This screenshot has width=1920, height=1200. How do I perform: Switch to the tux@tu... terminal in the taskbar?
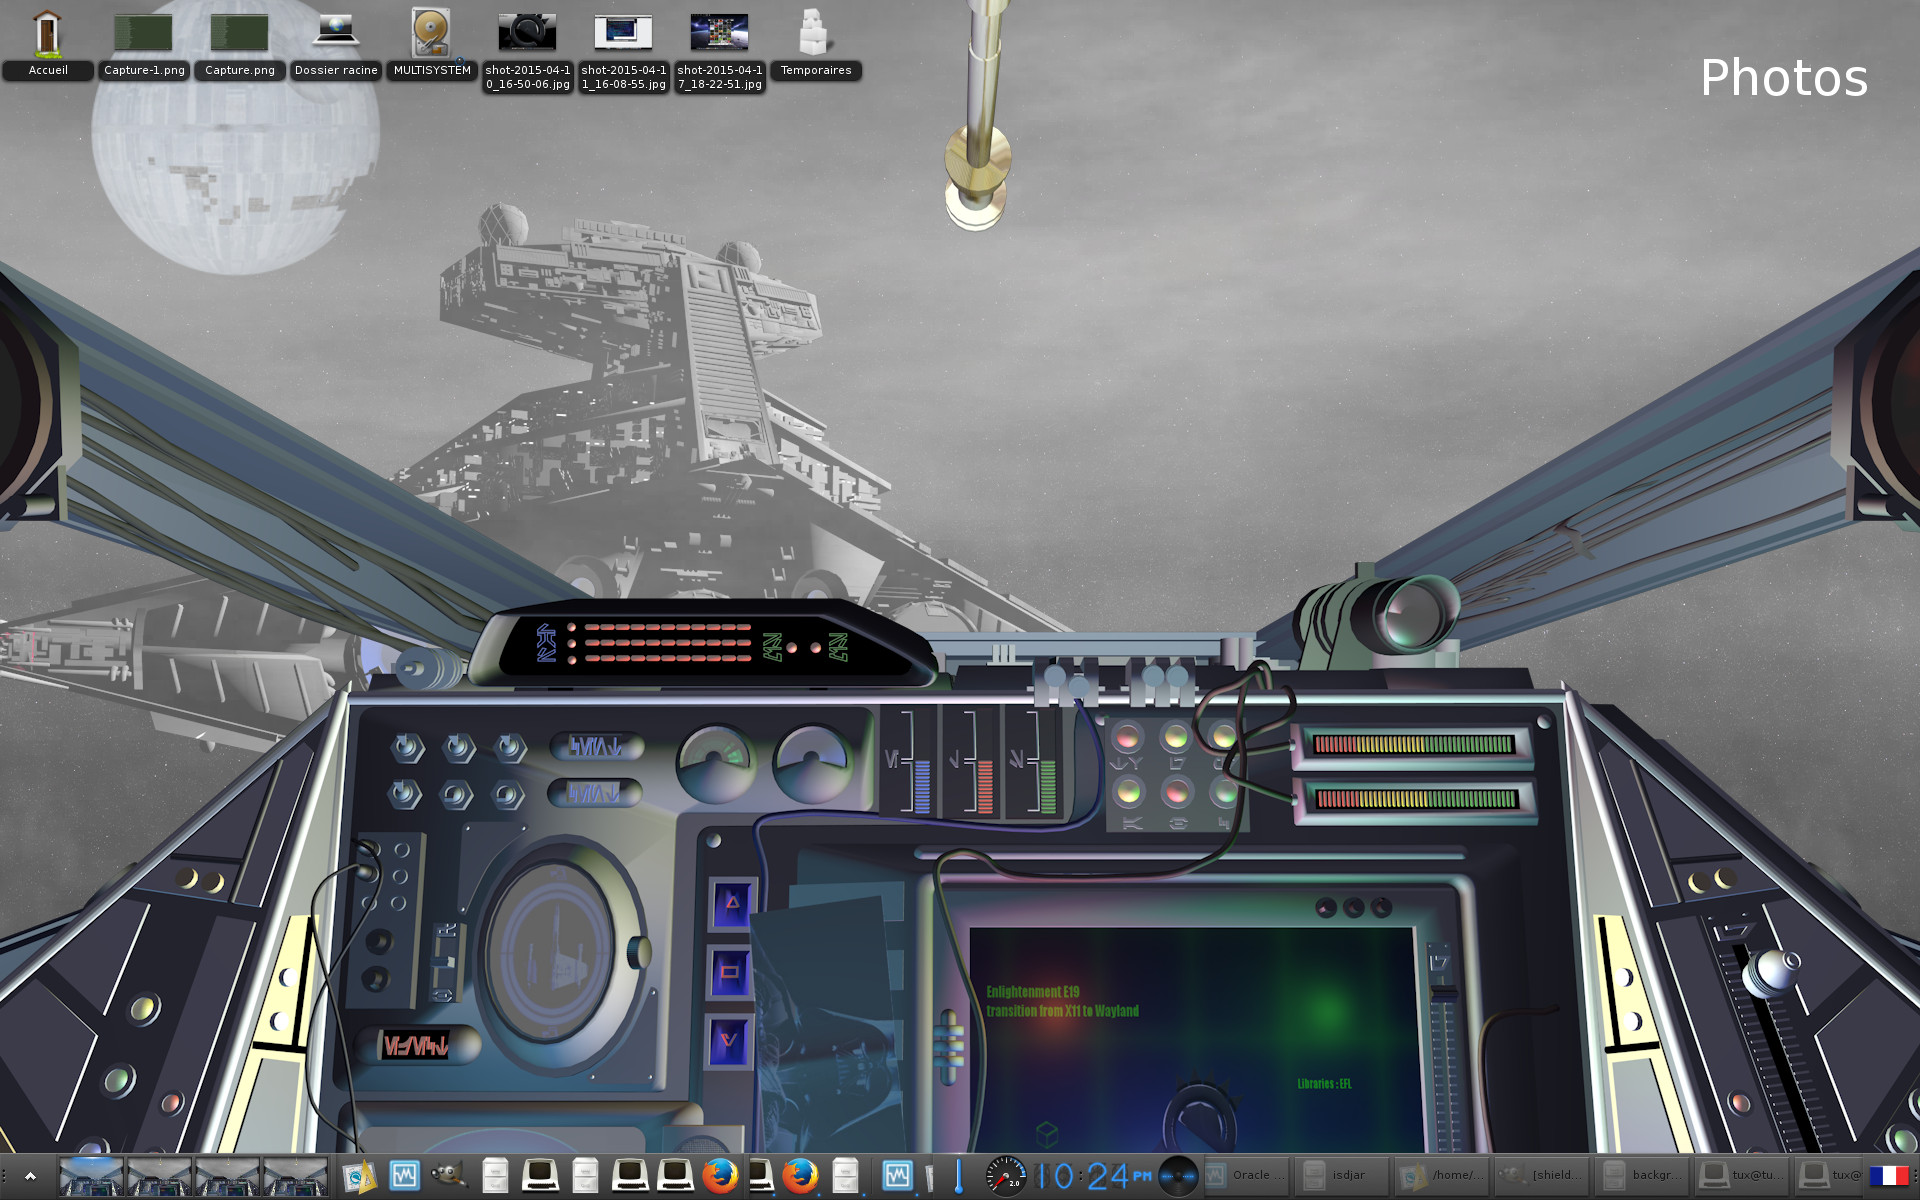tap(1741, 1176)
